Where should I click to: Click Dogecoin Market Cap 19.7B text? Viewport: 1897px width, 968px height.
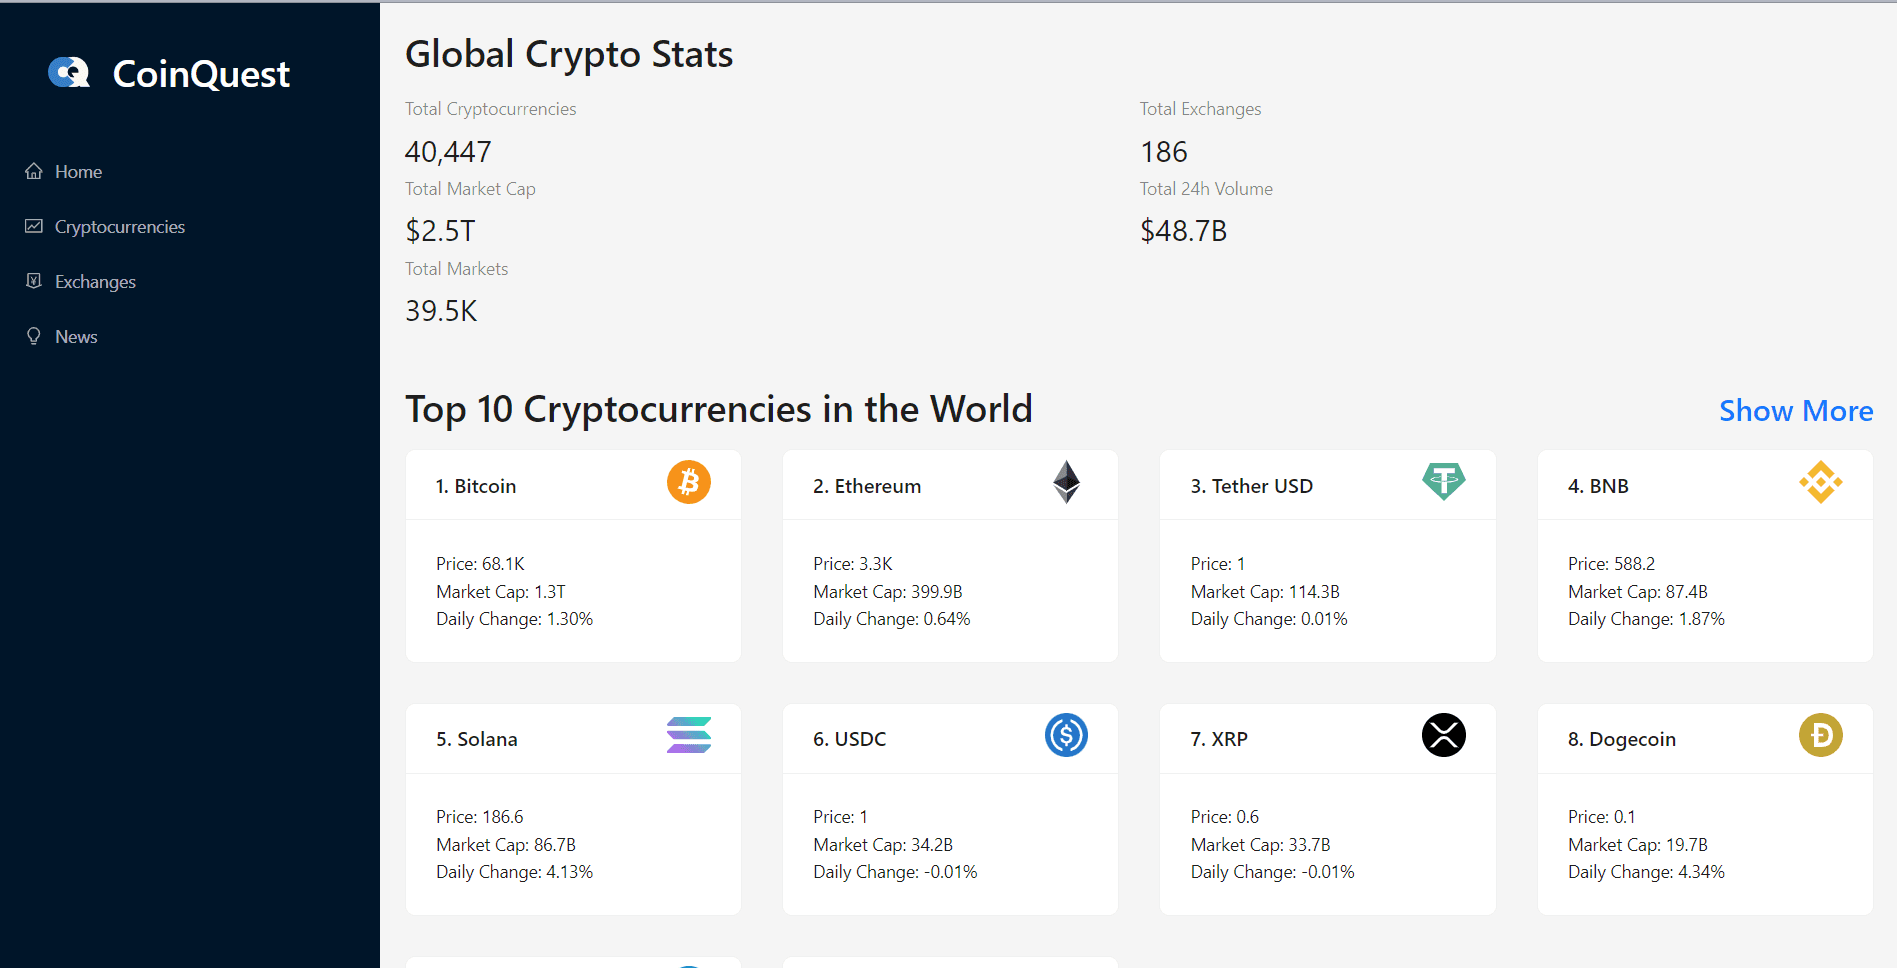click(x=1638, y=845)
